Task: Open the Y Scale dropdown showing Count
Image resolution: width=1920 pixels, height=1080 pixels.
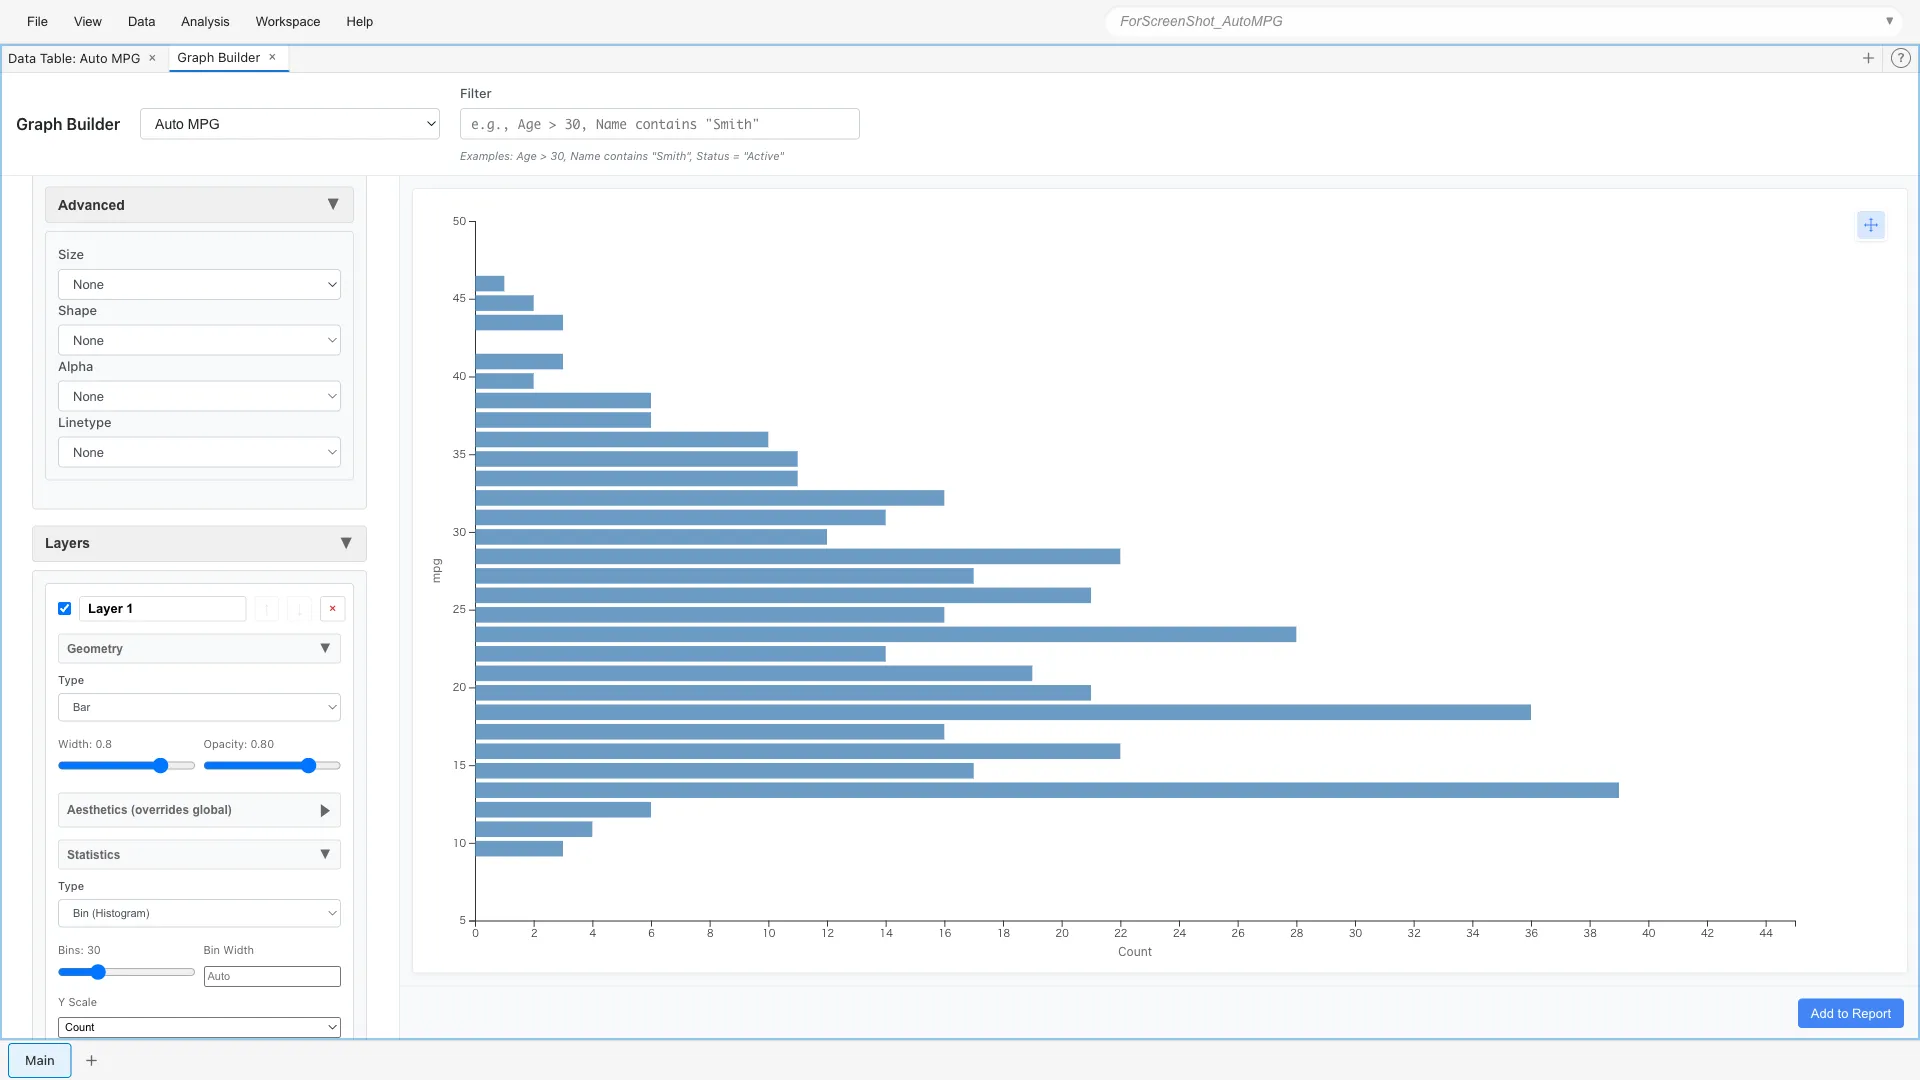Action: pyautogui.click(x=199, y=1027)
